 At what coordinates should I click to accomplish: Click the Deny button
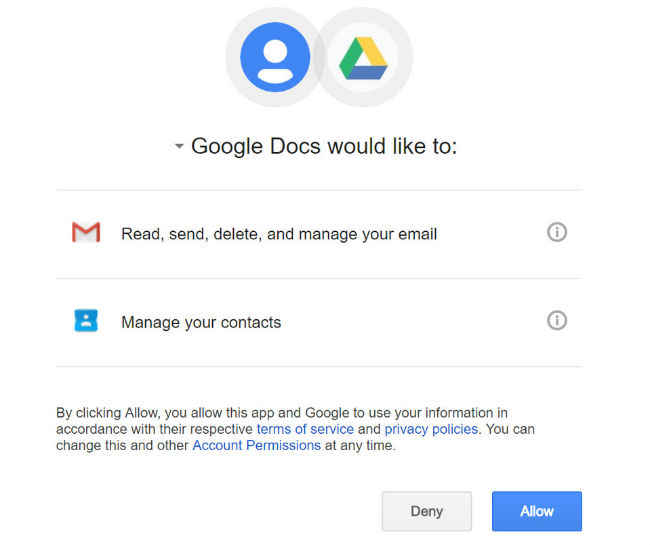pyautogui.click(x=427, y=511)
